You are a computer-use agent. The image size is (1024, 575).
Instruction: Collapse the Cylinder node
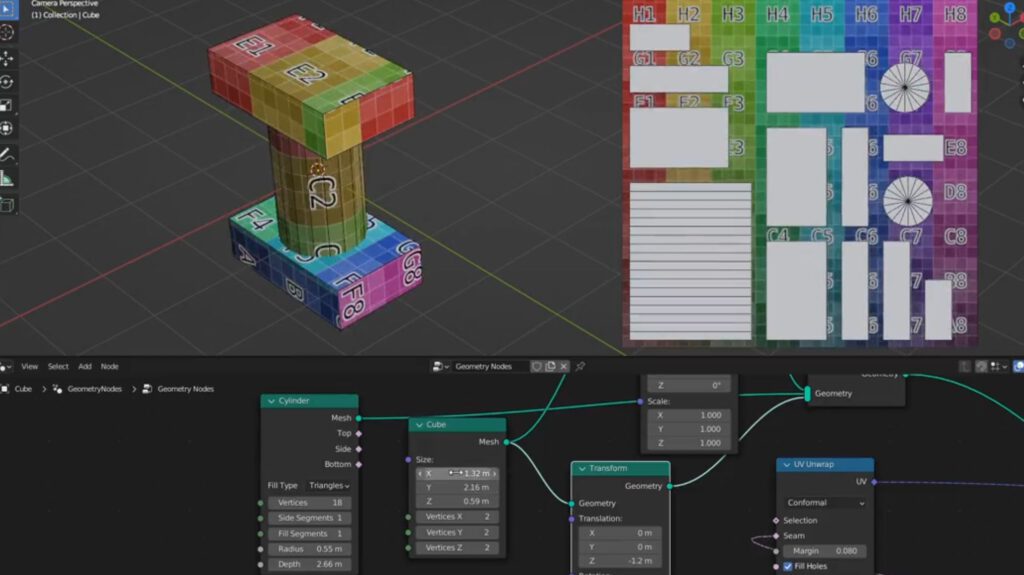coord(271,401)
